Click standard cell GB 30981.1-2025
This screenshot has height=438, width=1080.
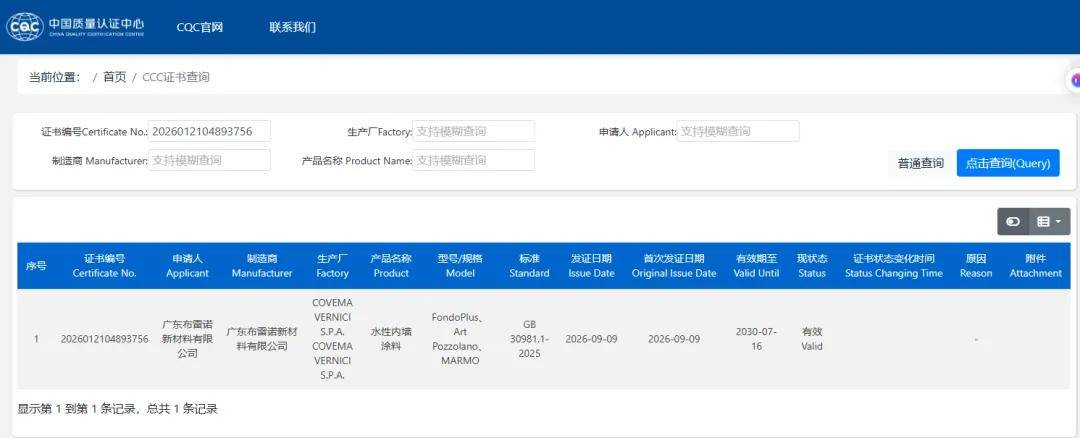529,339
